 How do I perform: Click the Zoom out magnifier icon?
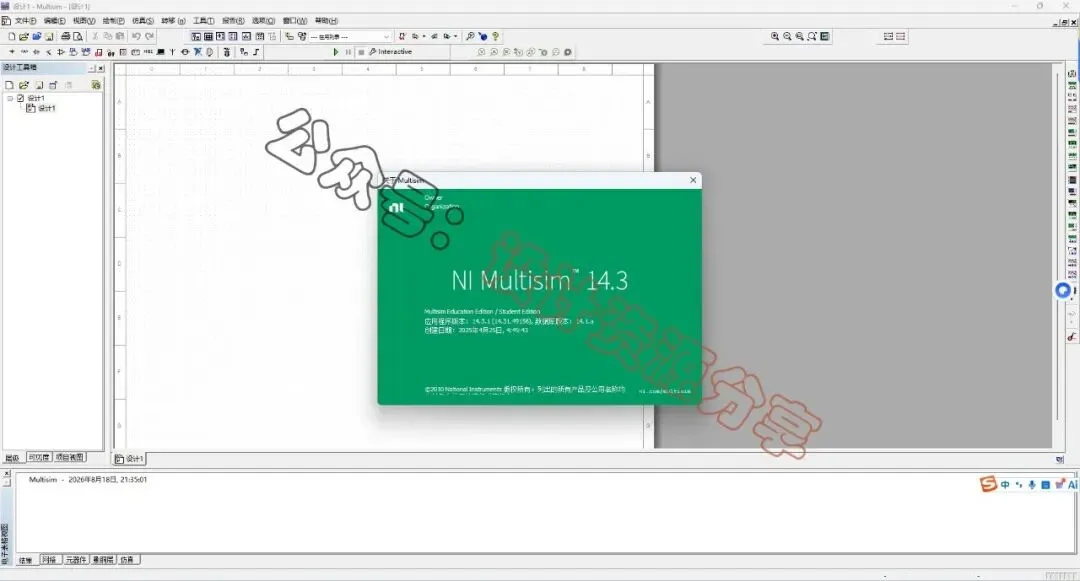pos(787,36)
